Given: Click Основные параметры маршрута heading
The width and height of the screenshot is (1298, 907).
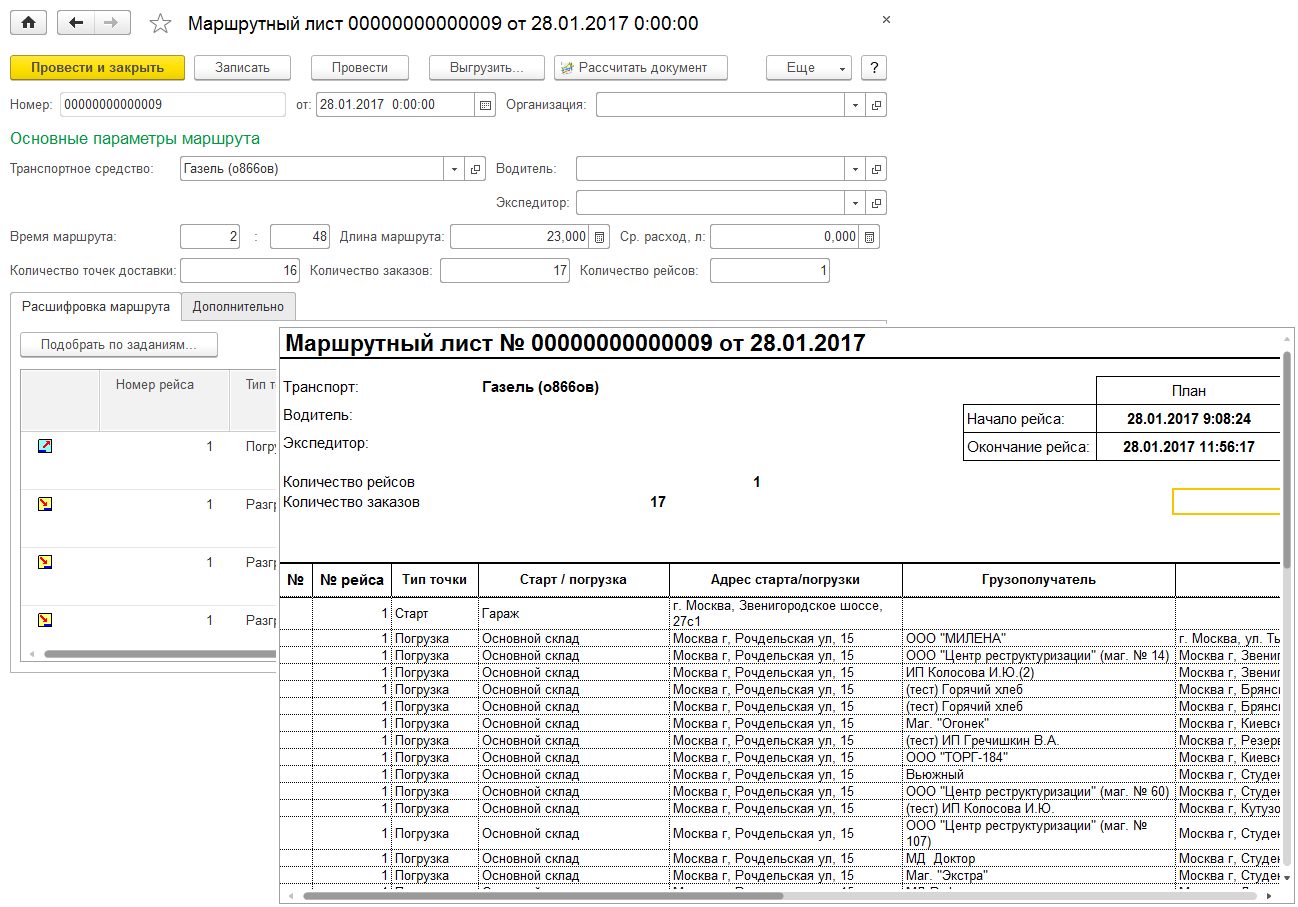Looking at the screenshot, I should pyautogui.click(x=135, y=138).
